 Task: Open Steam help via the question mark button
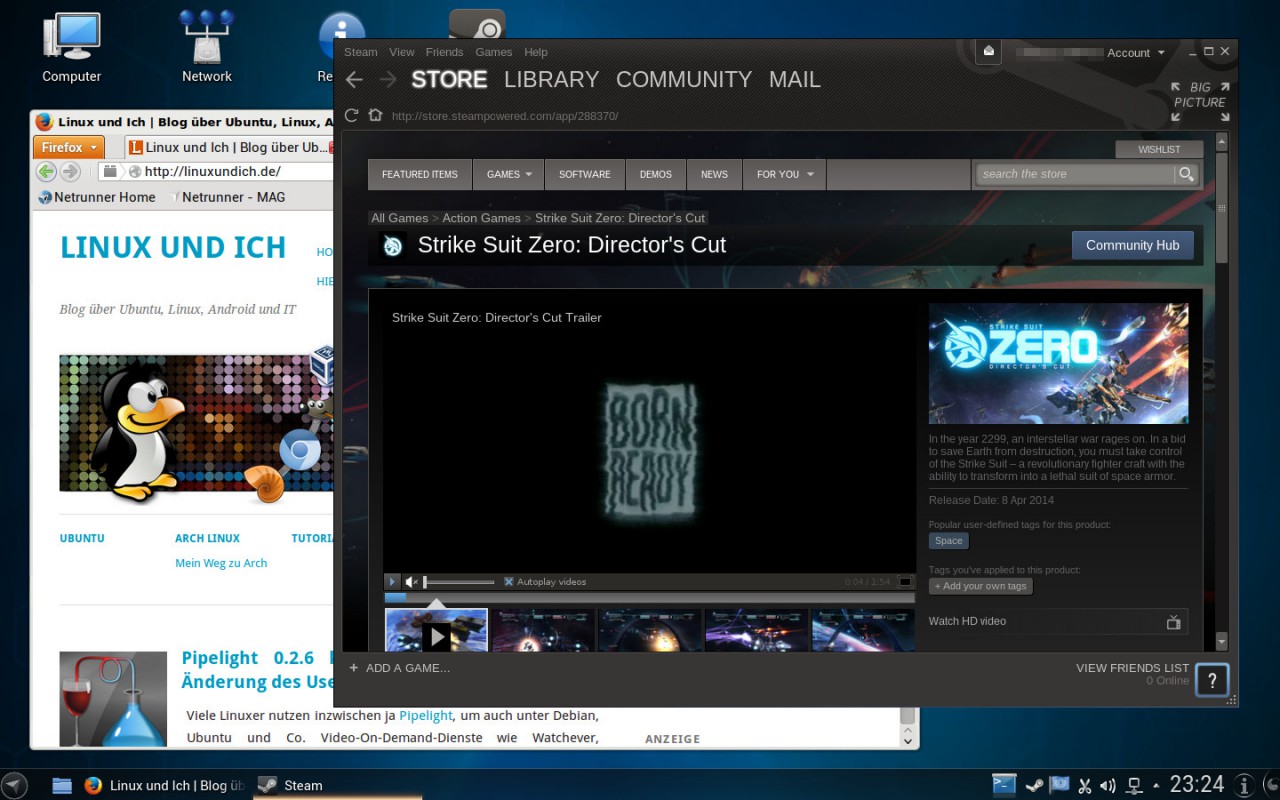[1212, 680]
